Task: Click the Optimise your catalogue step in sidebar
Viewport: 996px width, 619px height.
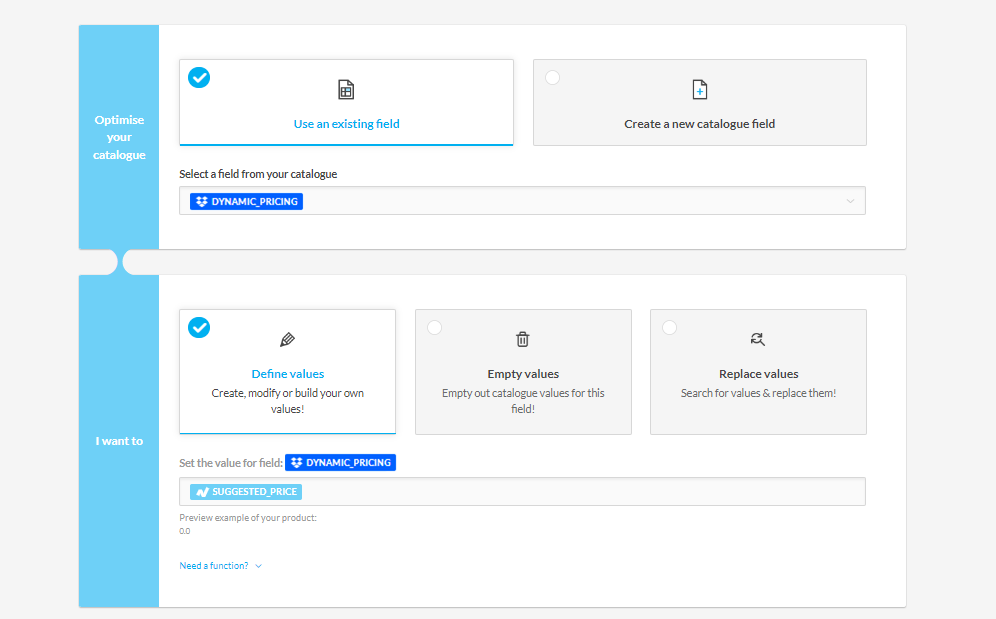Action: (x=119, y=137)
